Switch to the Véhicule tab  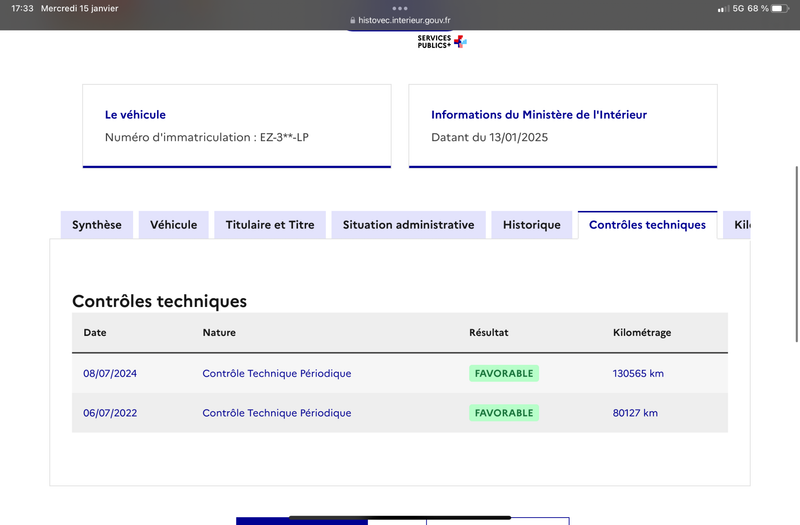tap(173, 225)
